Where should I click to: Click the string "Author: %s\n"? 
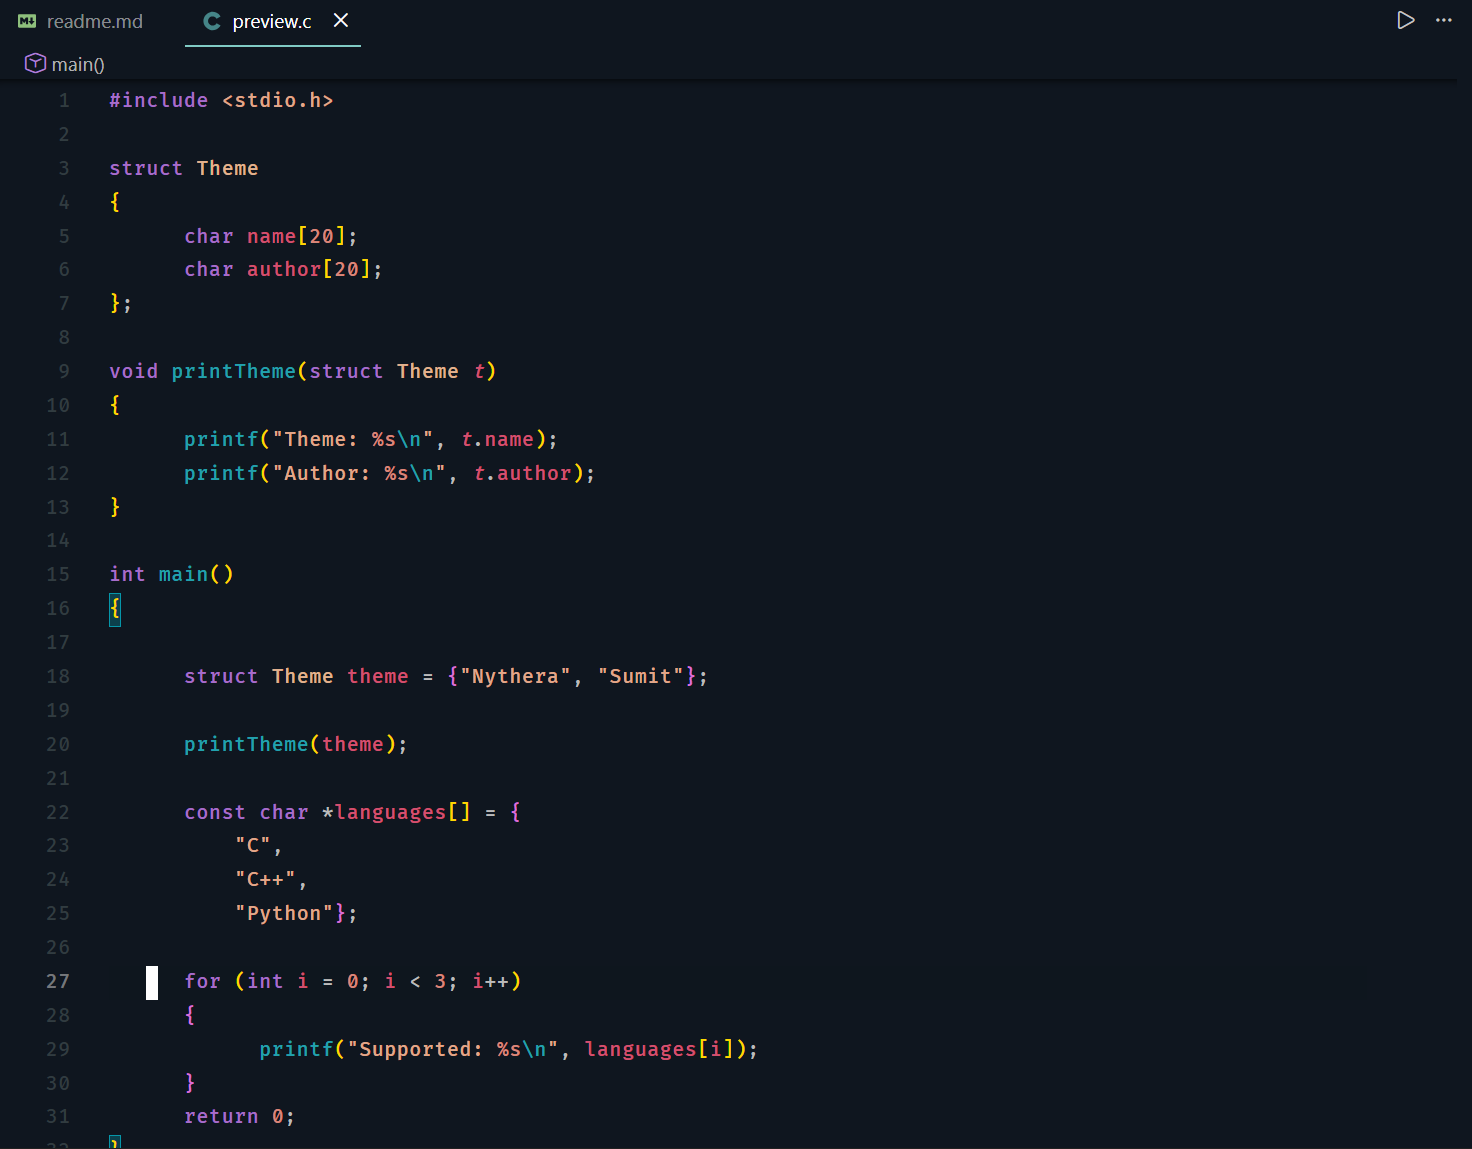click(359, 473)
